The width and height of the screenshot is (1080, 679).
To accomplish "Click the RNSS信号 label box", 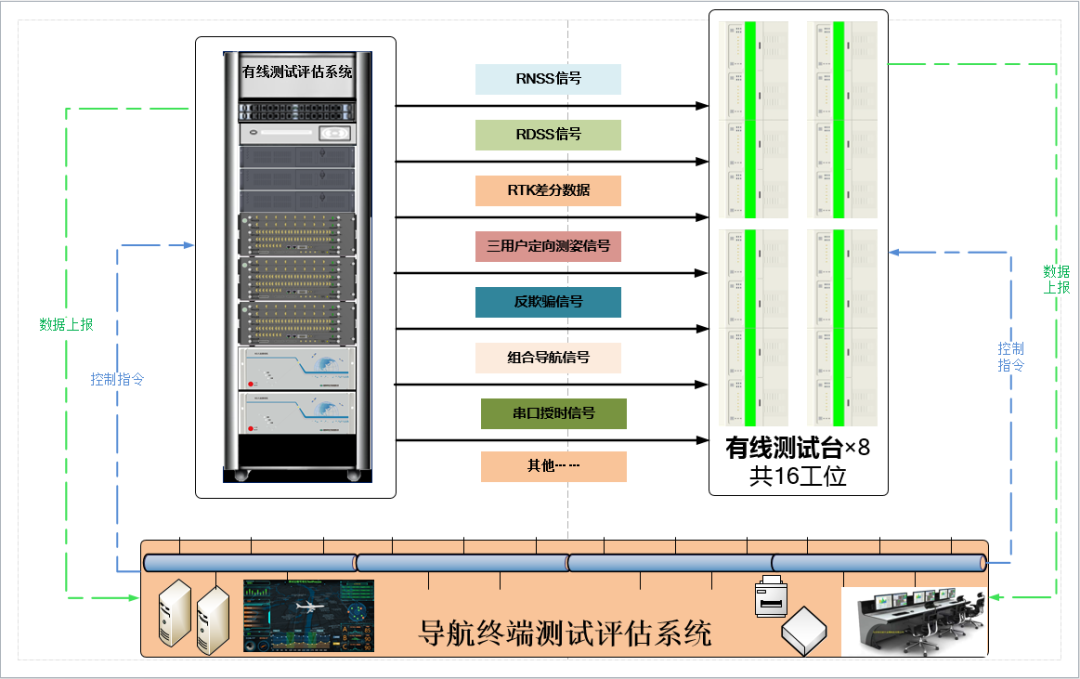I will [x=548, y=79].
